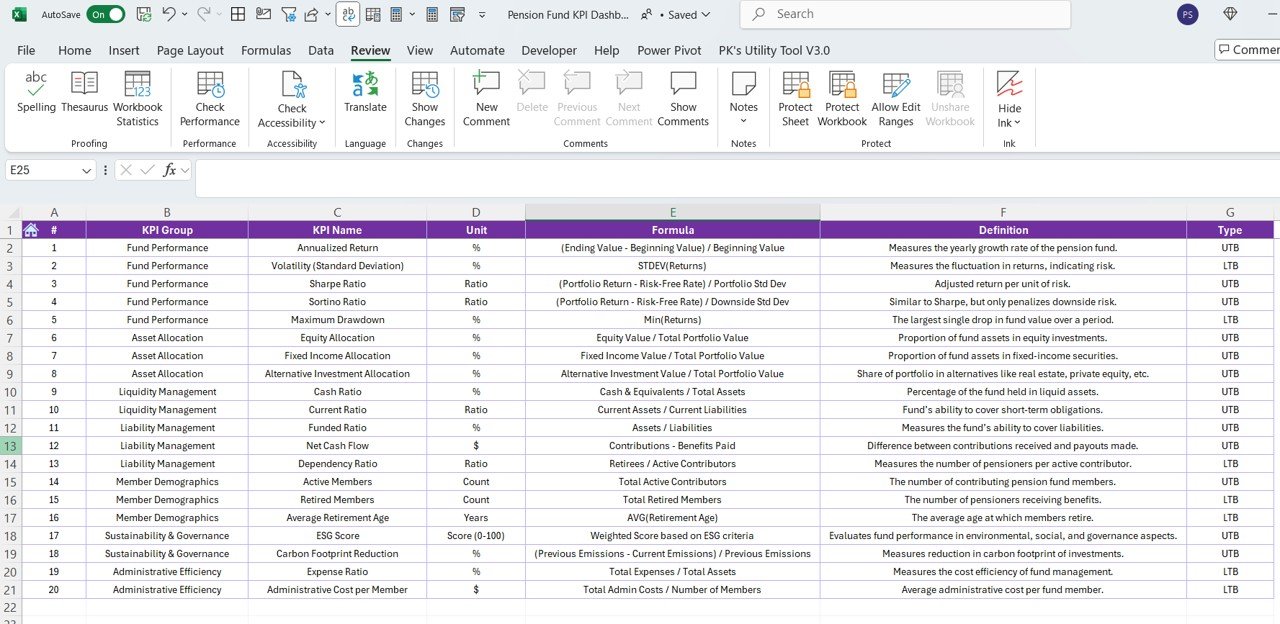1280x624 pixels.
Task: Open the Undo history dropdown arrow
Action: point(185,15)
